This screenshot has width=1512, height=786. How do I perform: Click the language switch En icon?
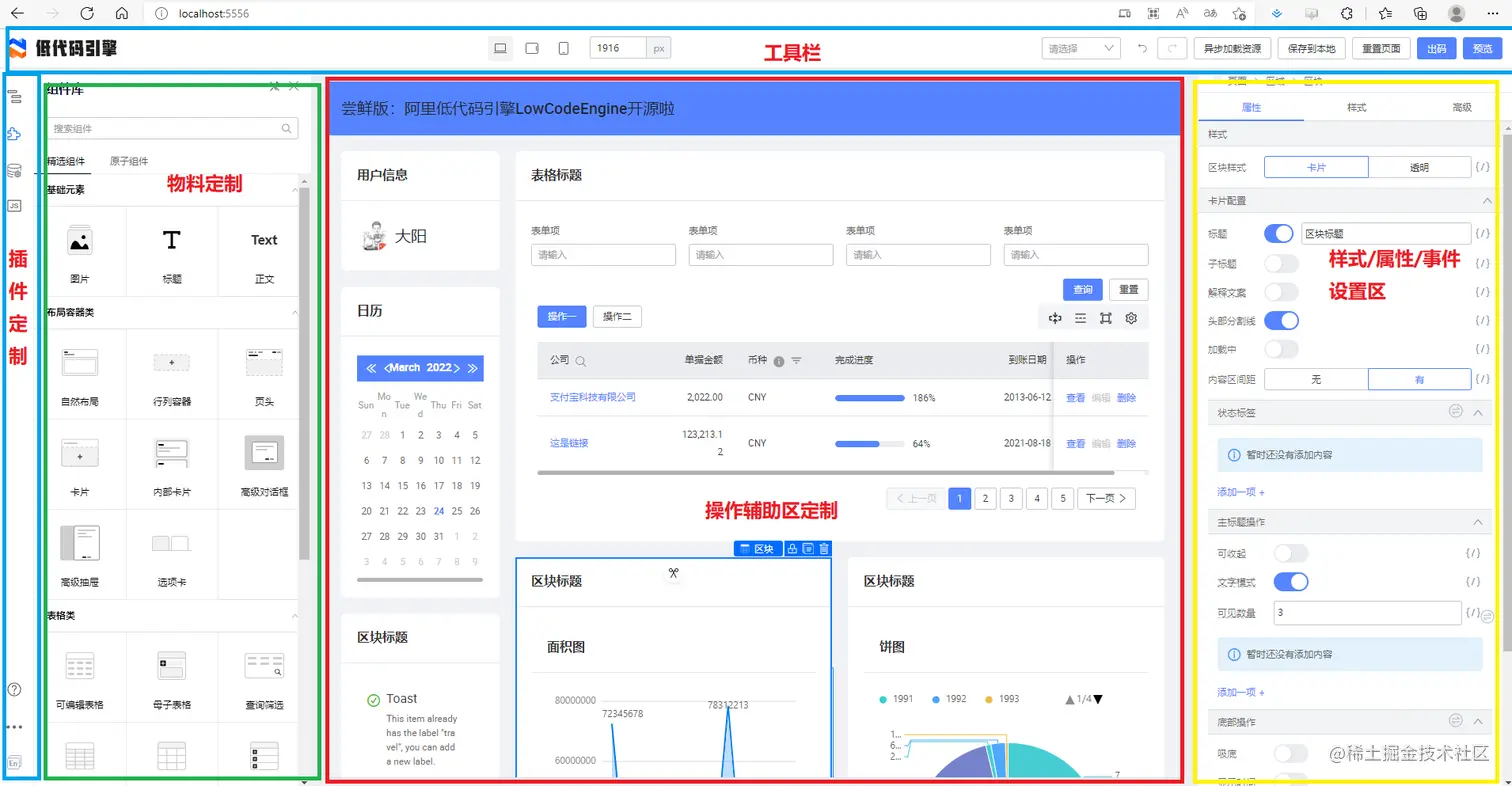tap(15, 763)
